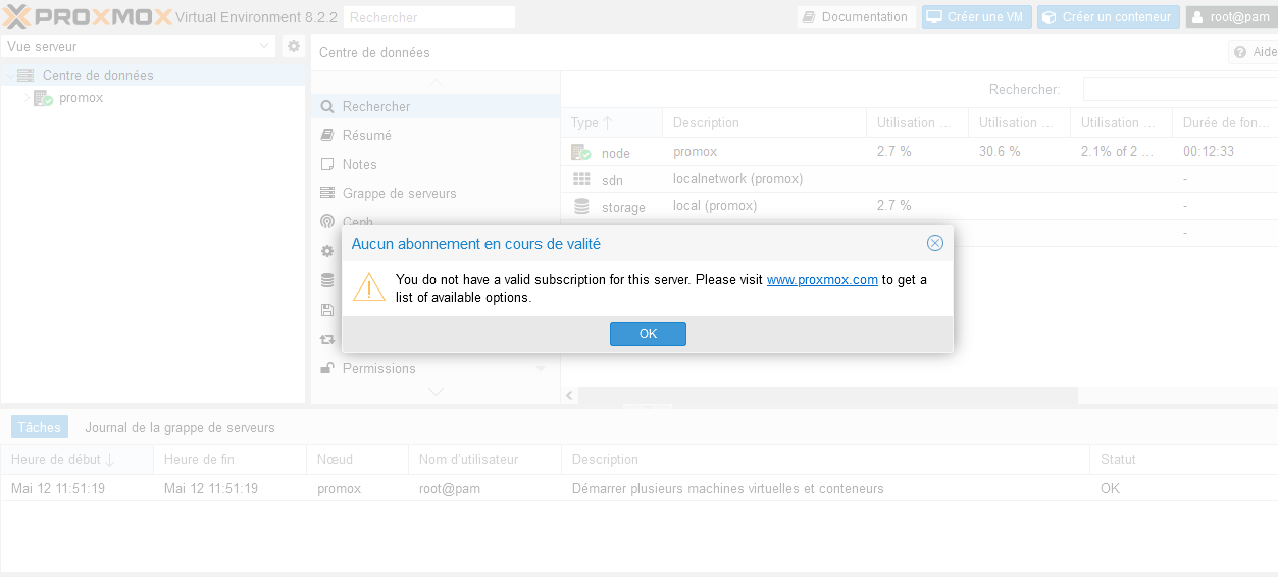This screenshot has width=1278, height=577.
Task: Click the storage icon in resource table
Action: [x=581, y=207]
